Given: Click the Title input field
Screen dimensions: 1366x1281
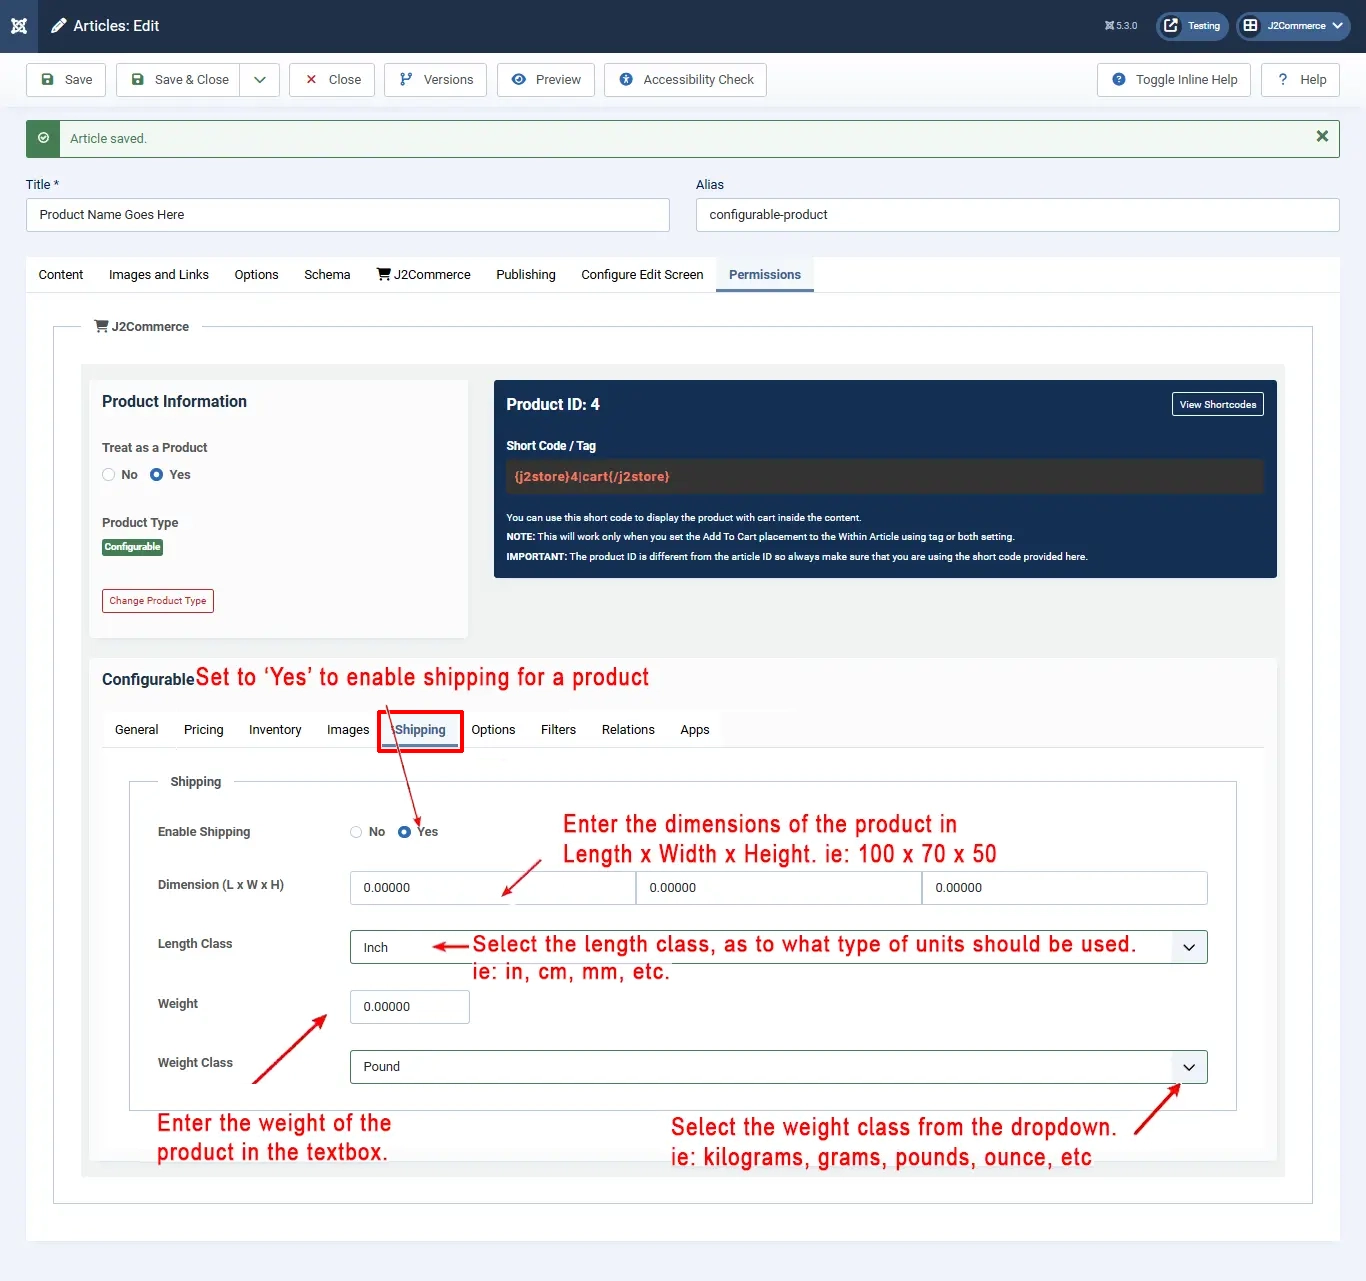Looking at the screenshot, I should click(348, 215).
